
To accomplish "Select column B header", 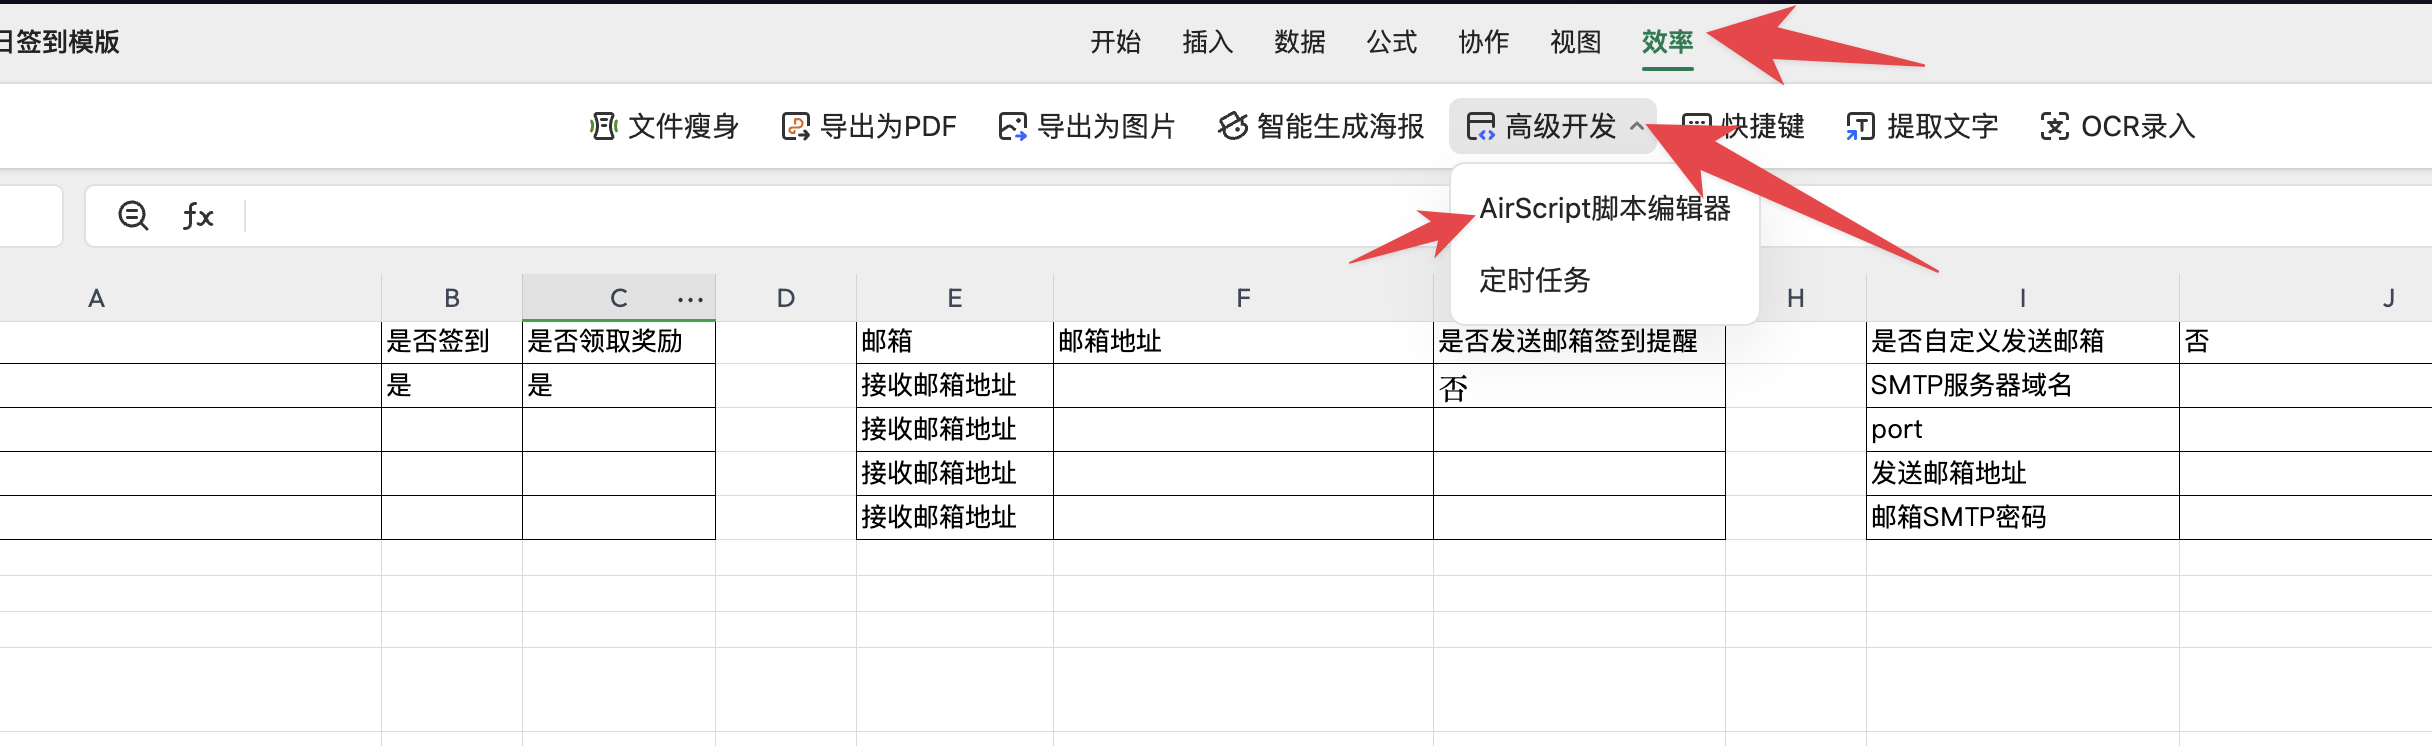I will pyautogui.click(x=452, y=298).
